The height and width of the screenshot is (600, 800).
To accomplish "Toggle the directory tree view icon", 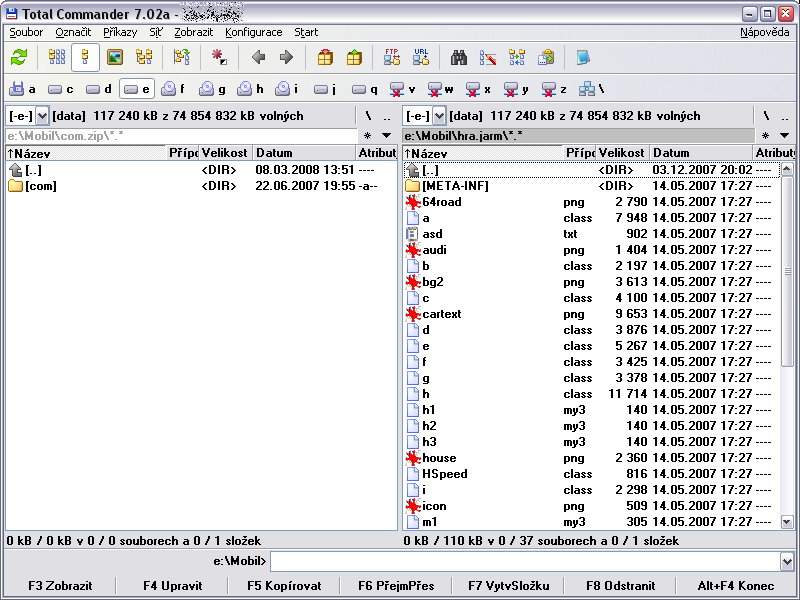I will (x=144, y=57).
